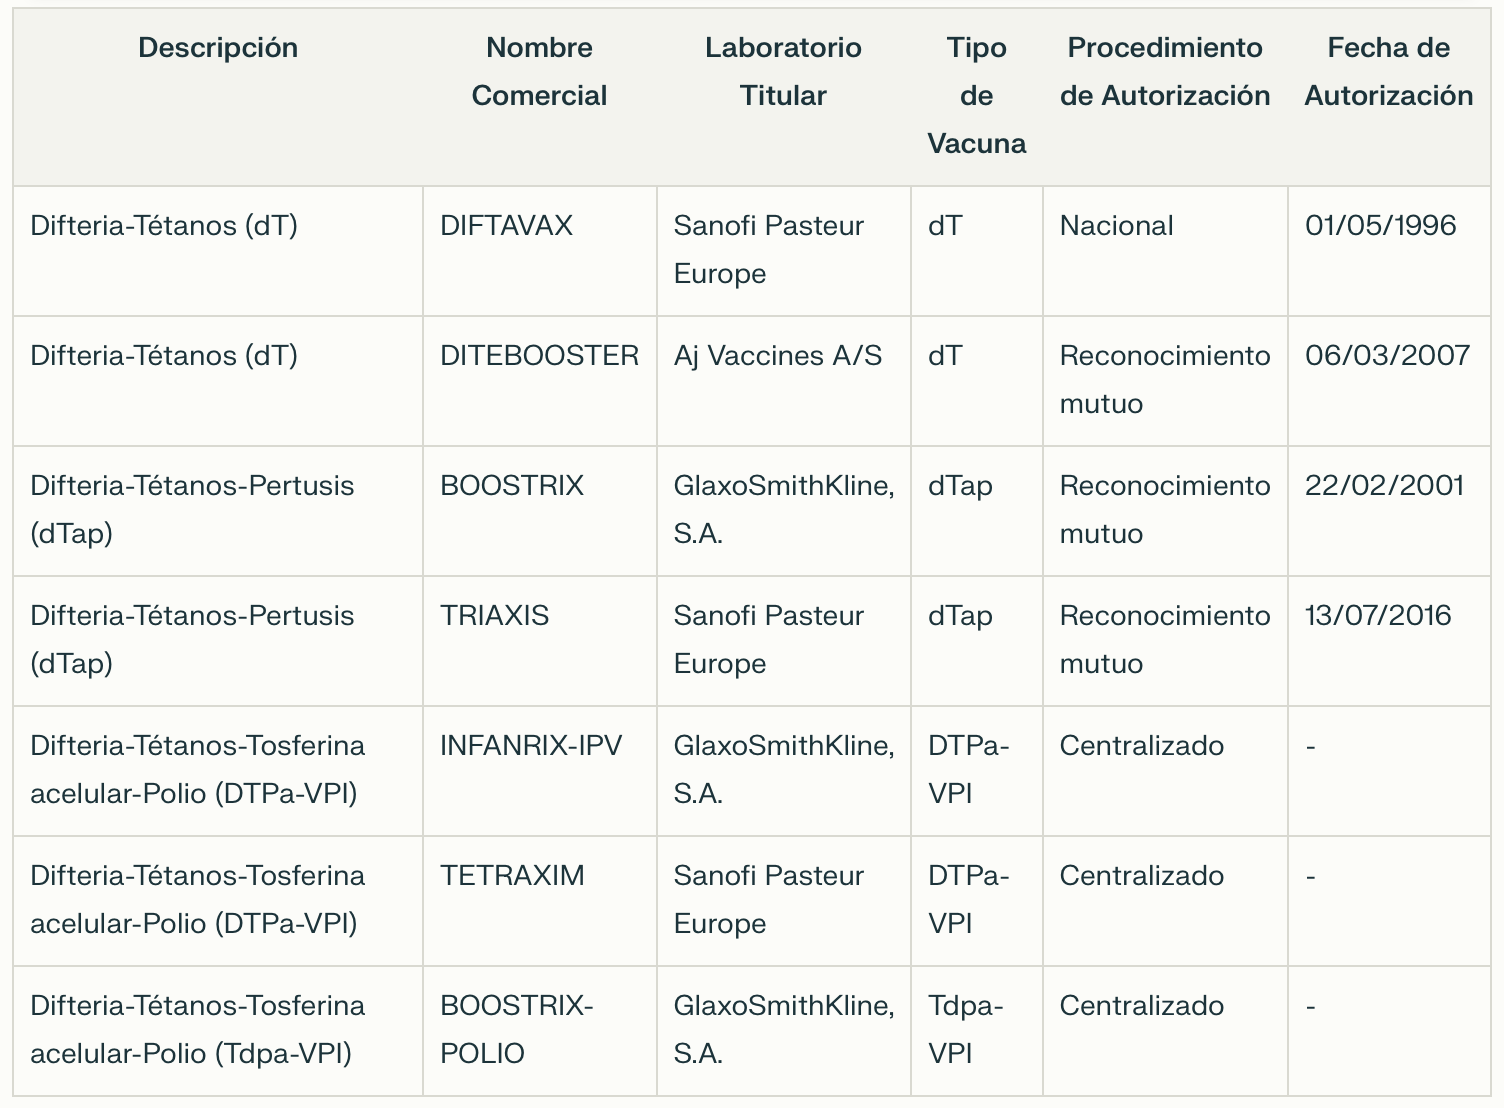Click the date 01/05/1996
The height and width of the screenshot is (1108, 1504).
[x=1380, y=226]
